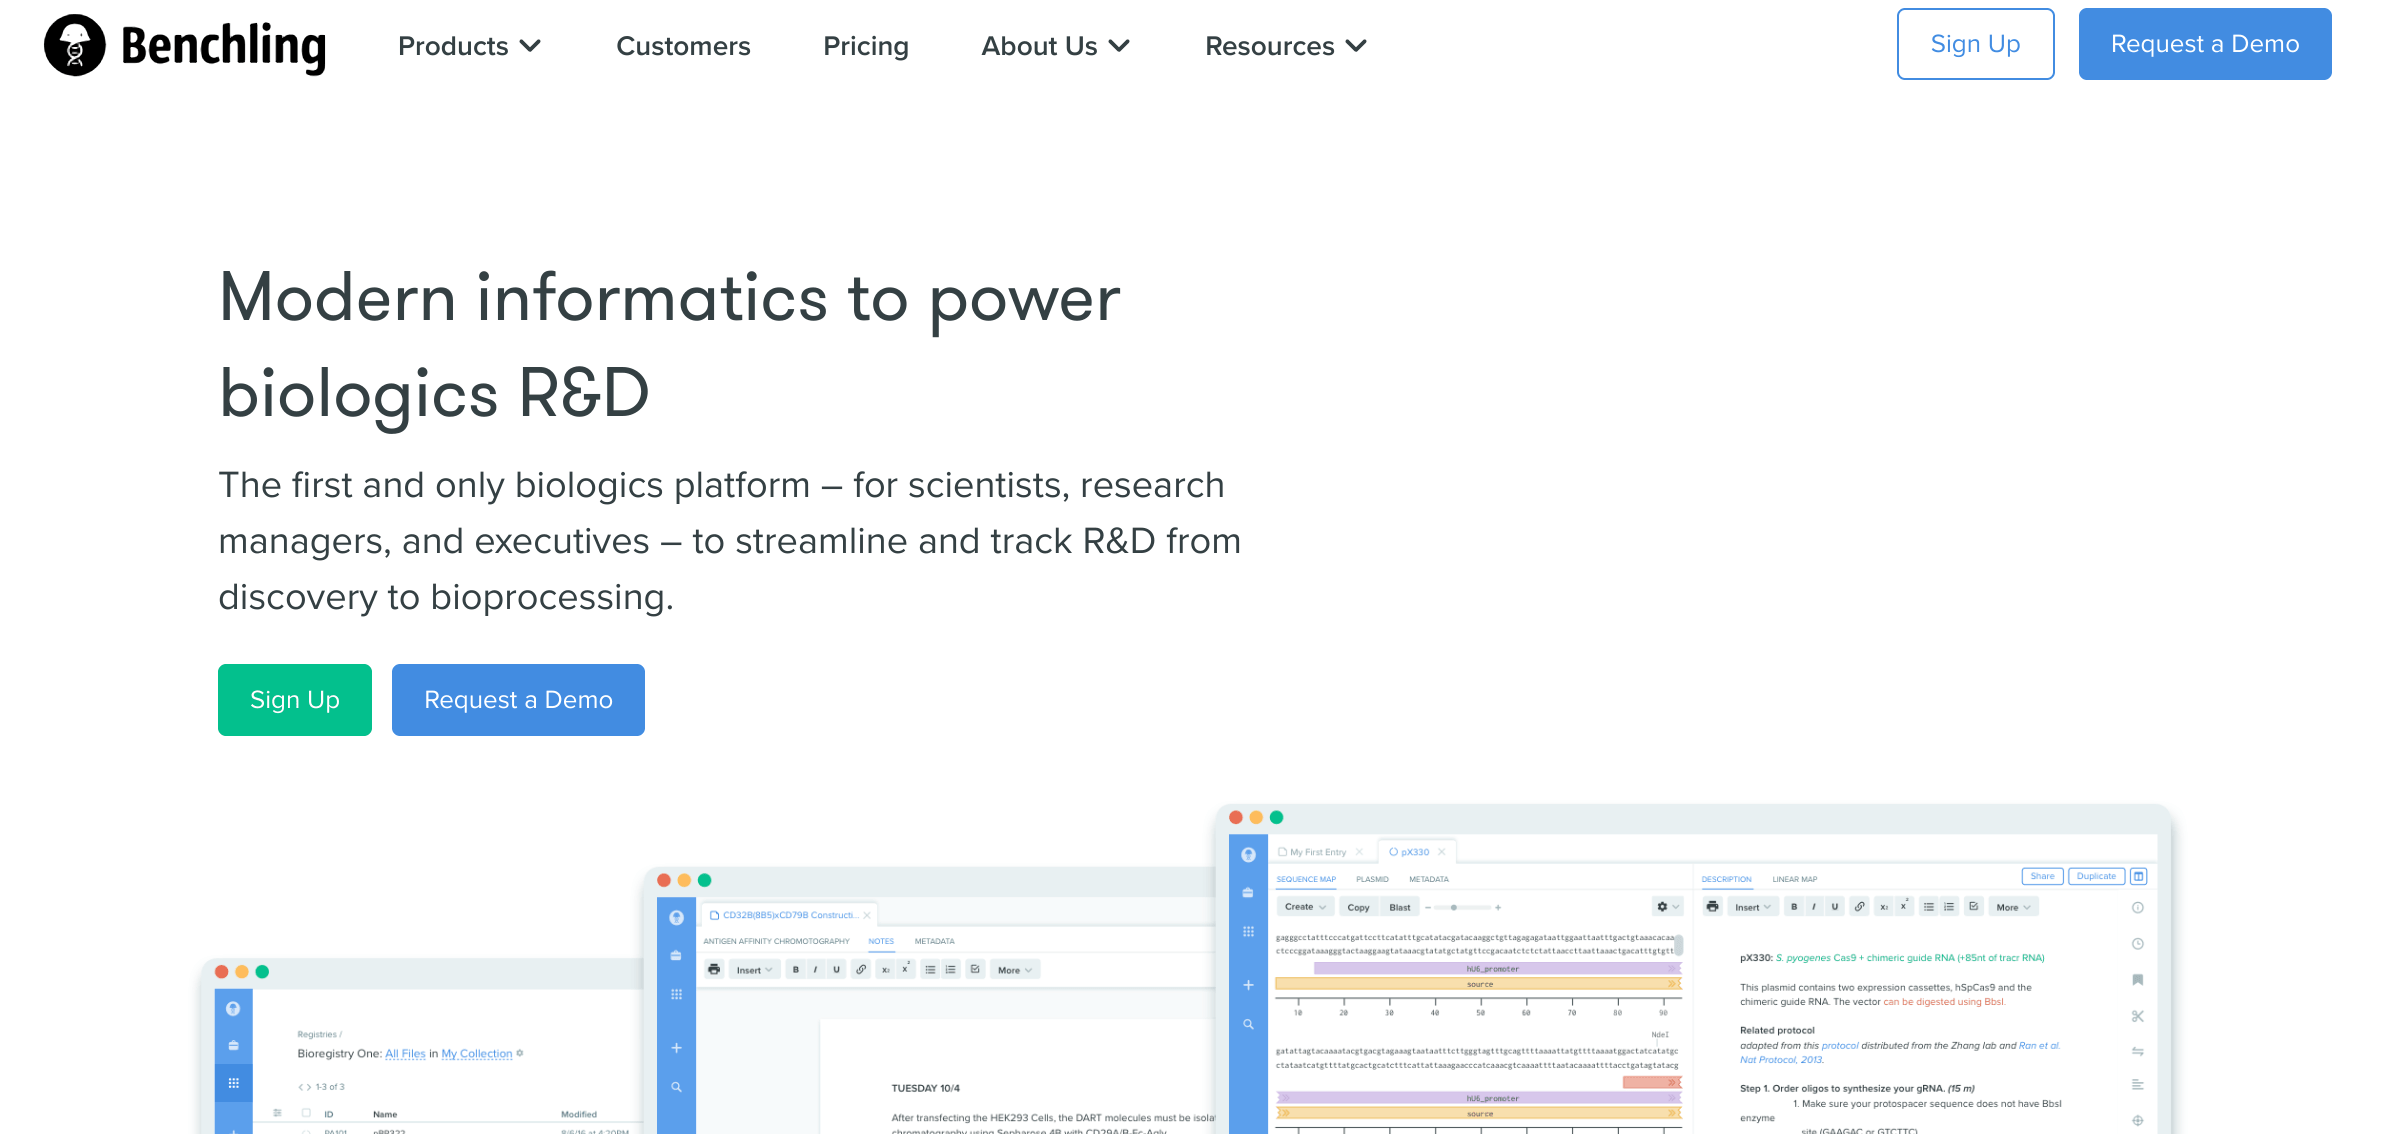Screen dimensions: 2388x1134
Task: Click the bookmark icon in pX330 right sidebar
Action: pyautogui.click(x=2138, y=980)
